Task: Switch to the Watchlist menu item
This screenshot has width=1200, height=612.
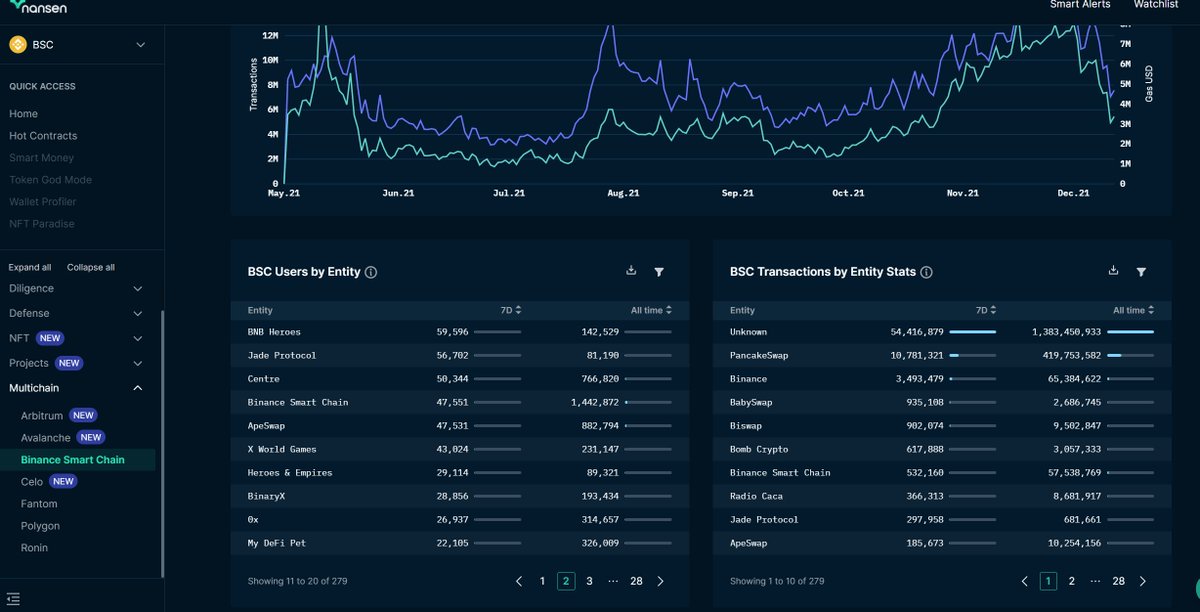Action: click(x=1156, y=5)
